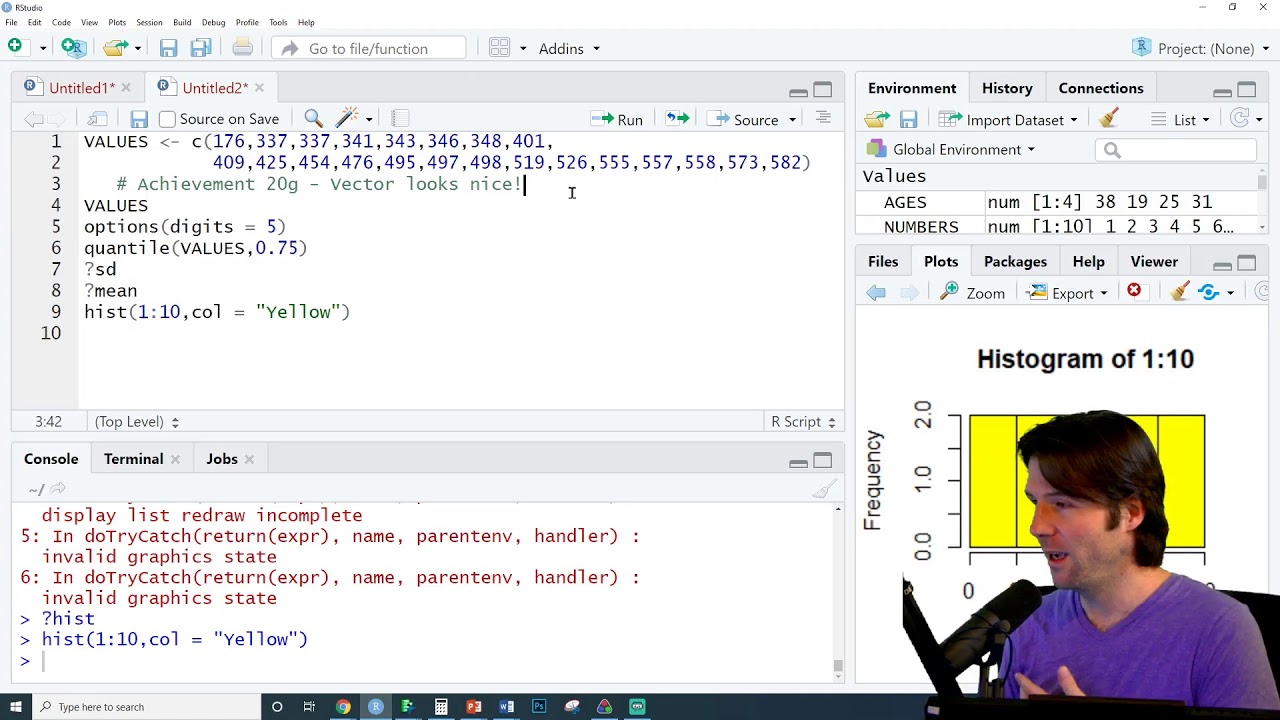Save workspace in Environment pane
Screen dimensions: 1280x720
tap(908, 120)
